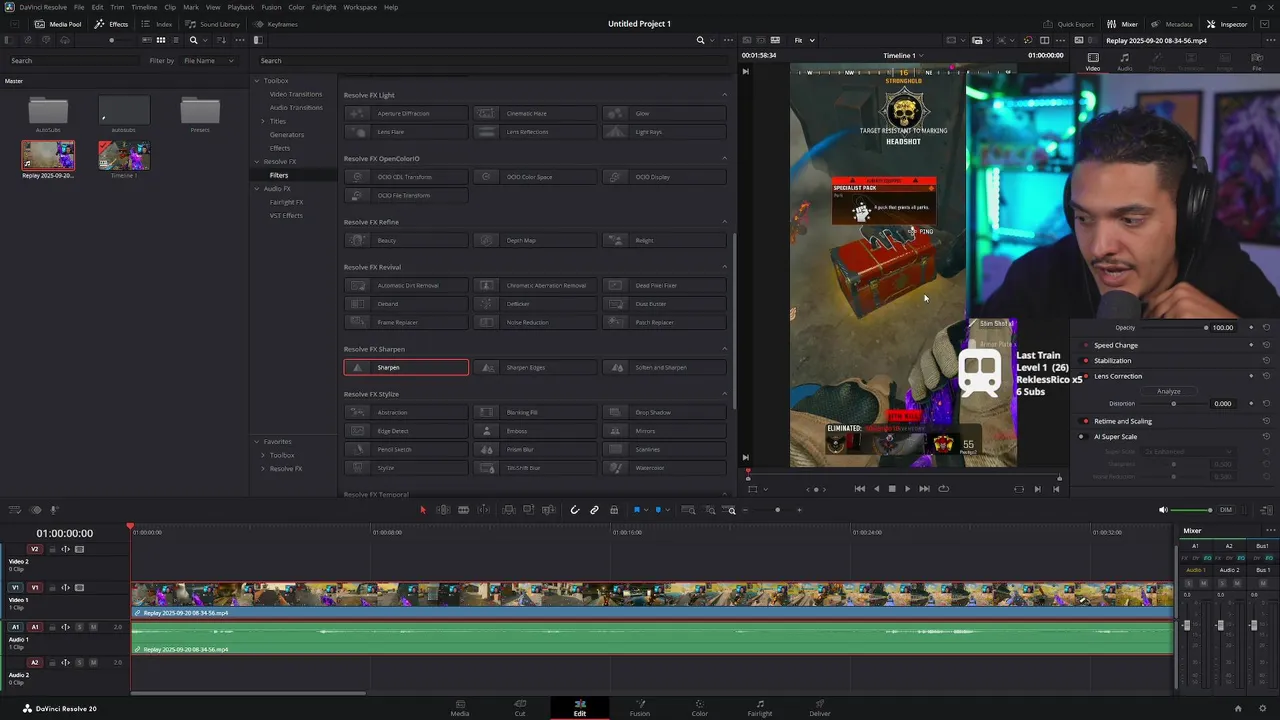Choose the Edge Detect effect
The image size is (1280, 720).
click(x=406, y=431)
